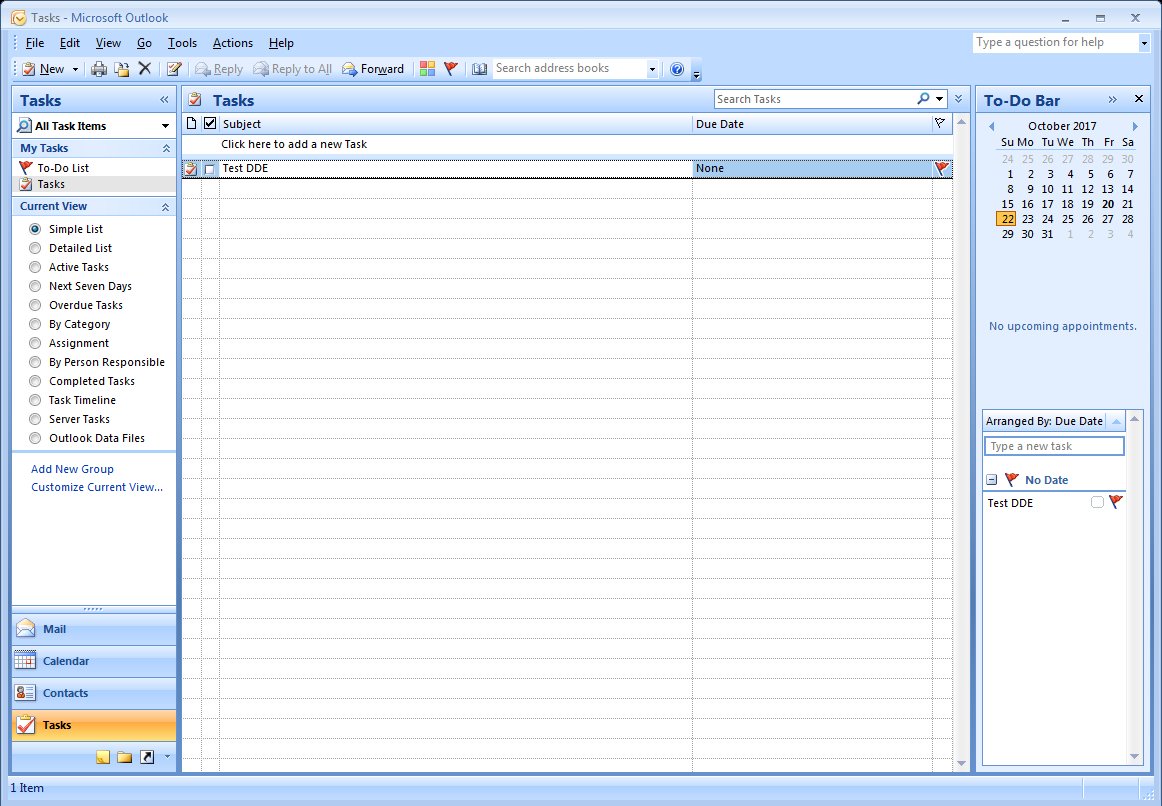Viewport: 1162px width, 806px height.
Task: Open the Actions menu
Action: pyautogui.click(x=233, y=43)
